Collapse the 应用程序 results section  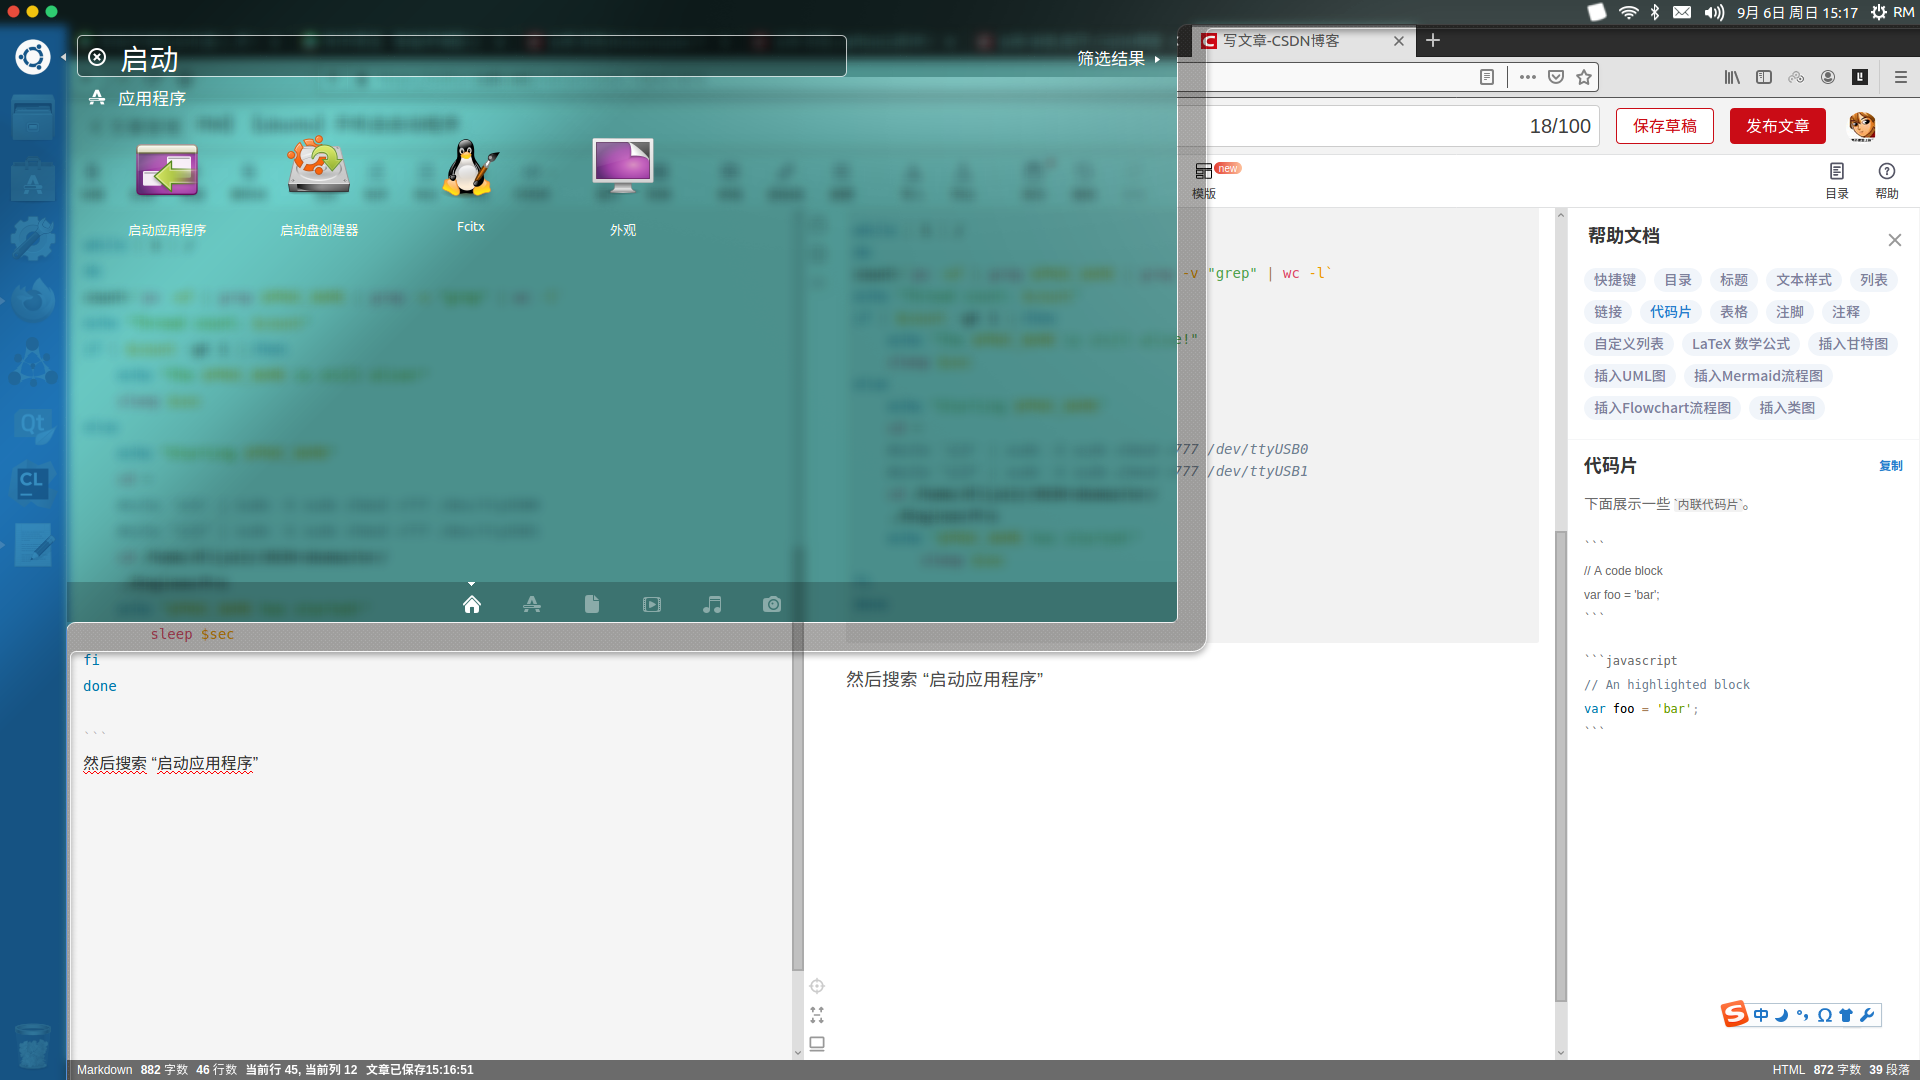(151, 98)
